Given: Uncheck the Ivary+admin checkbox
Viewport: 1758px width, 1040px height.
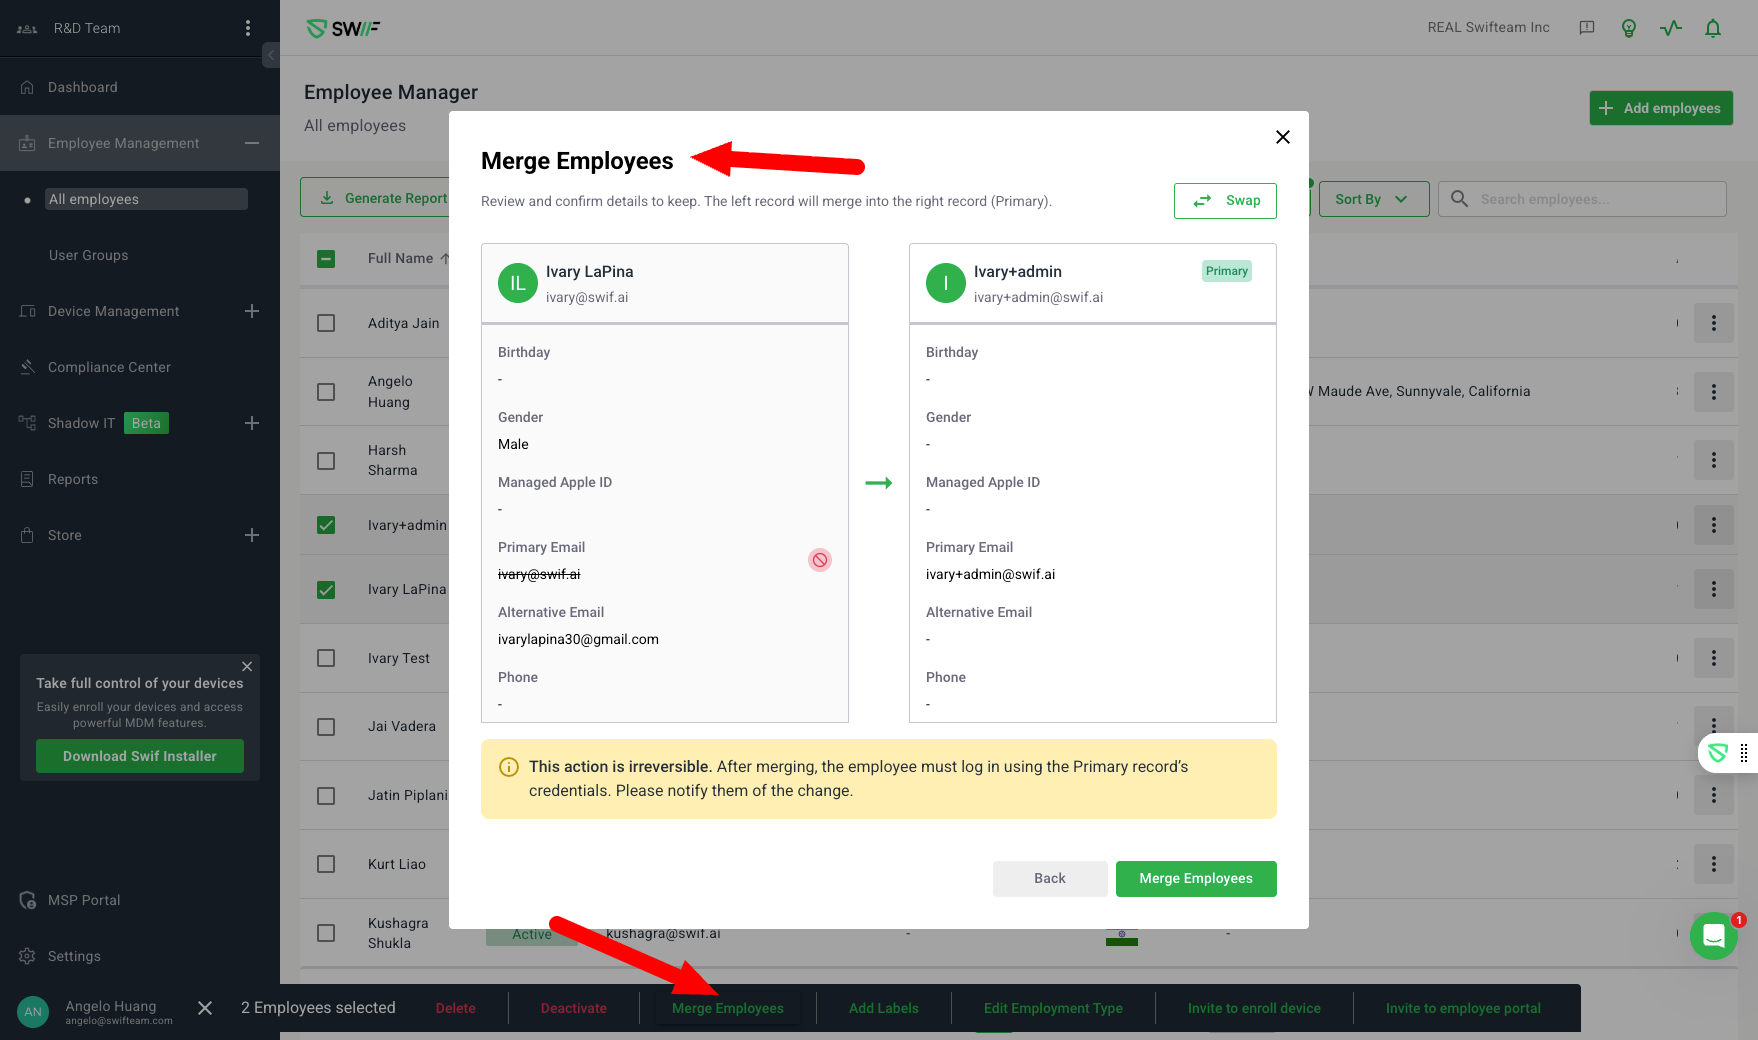Looking at the screenshot, I should (326, 525).
